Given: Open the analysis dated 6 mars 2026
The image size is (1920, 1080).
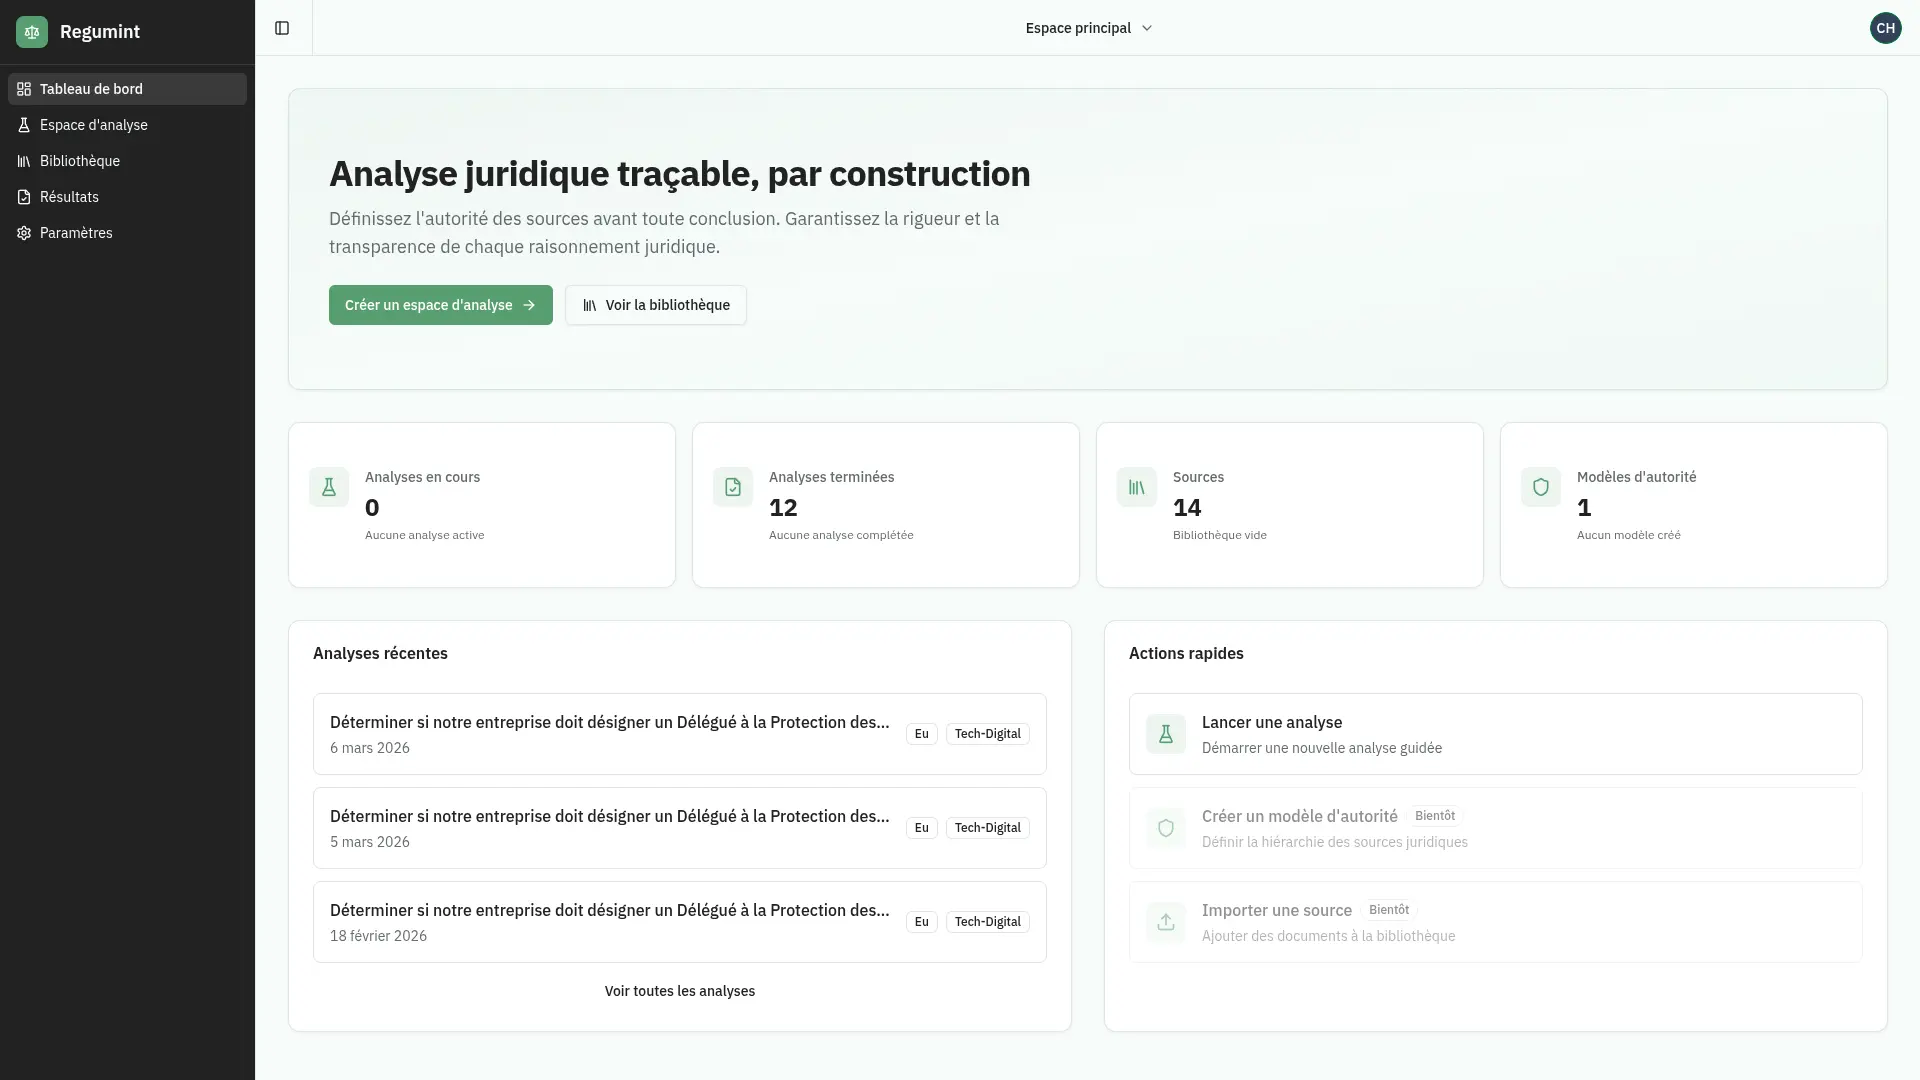Looking at the screenshot, I should 680,734.
